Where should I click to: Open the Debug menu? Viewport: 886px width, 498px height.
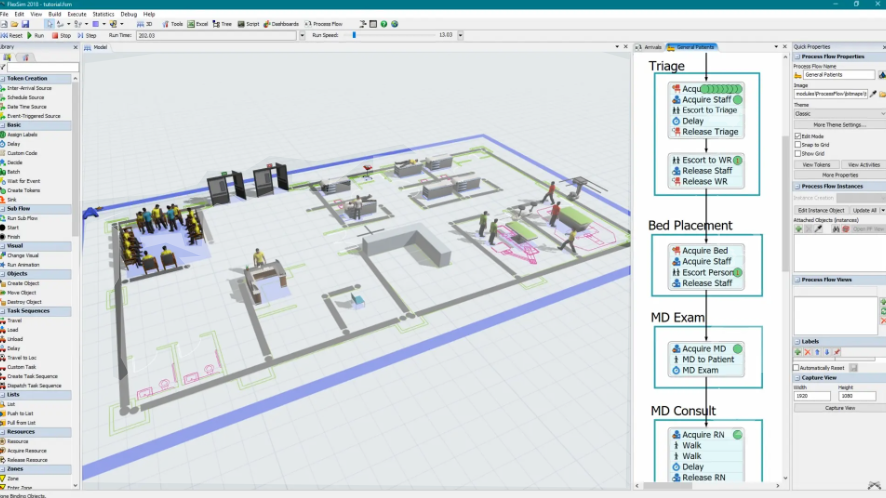pyautogui.click(x=129, y=14)
